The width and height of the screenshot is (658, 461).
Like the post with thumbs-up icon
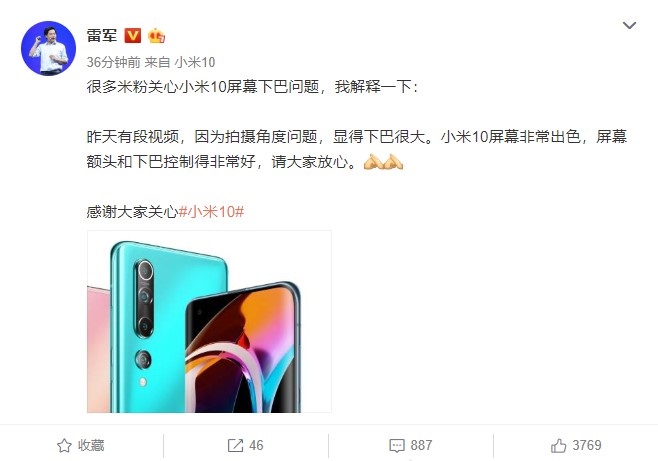pos(558,445)
